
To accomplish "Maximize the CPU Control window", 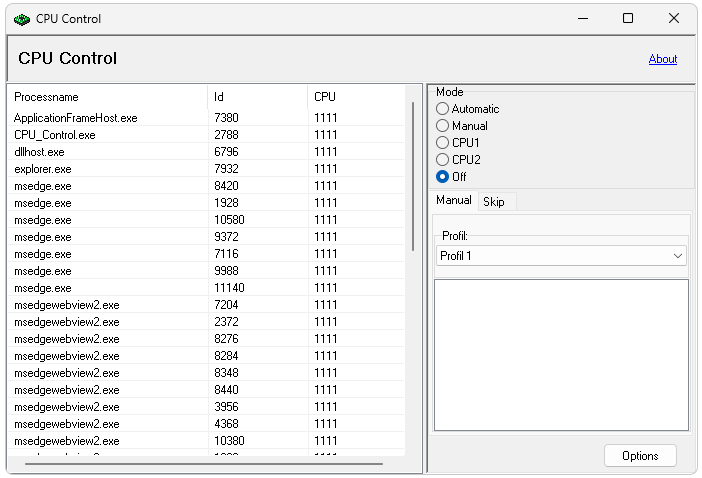I will [x=627, y=18].
